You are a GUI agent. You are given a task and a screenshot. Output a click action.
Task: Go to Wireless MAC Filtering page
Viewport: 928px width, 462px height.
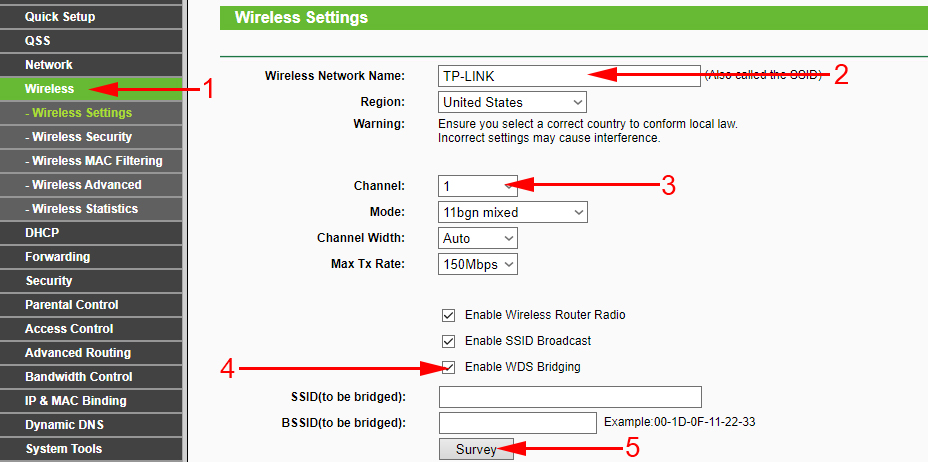[x=96, y=161]
